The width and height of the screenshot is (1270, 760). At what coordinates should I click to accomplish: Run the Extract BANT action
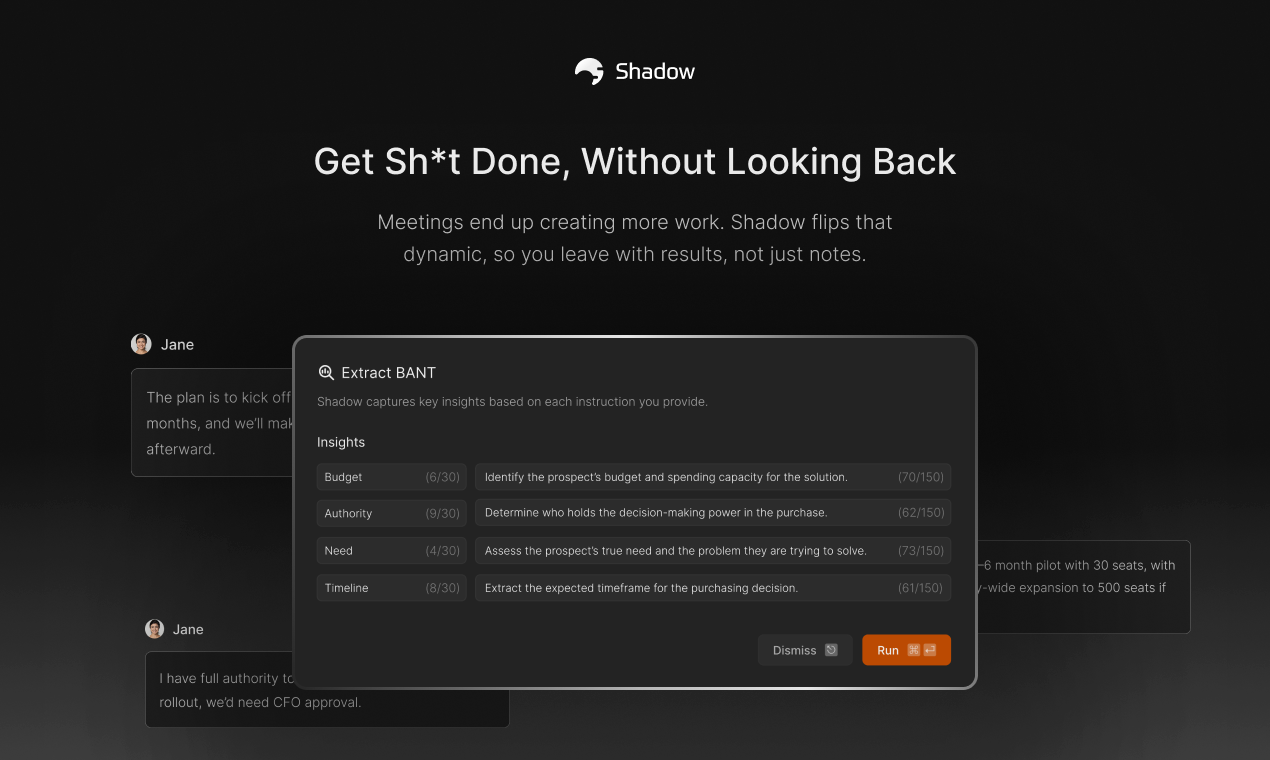(906, 650)
